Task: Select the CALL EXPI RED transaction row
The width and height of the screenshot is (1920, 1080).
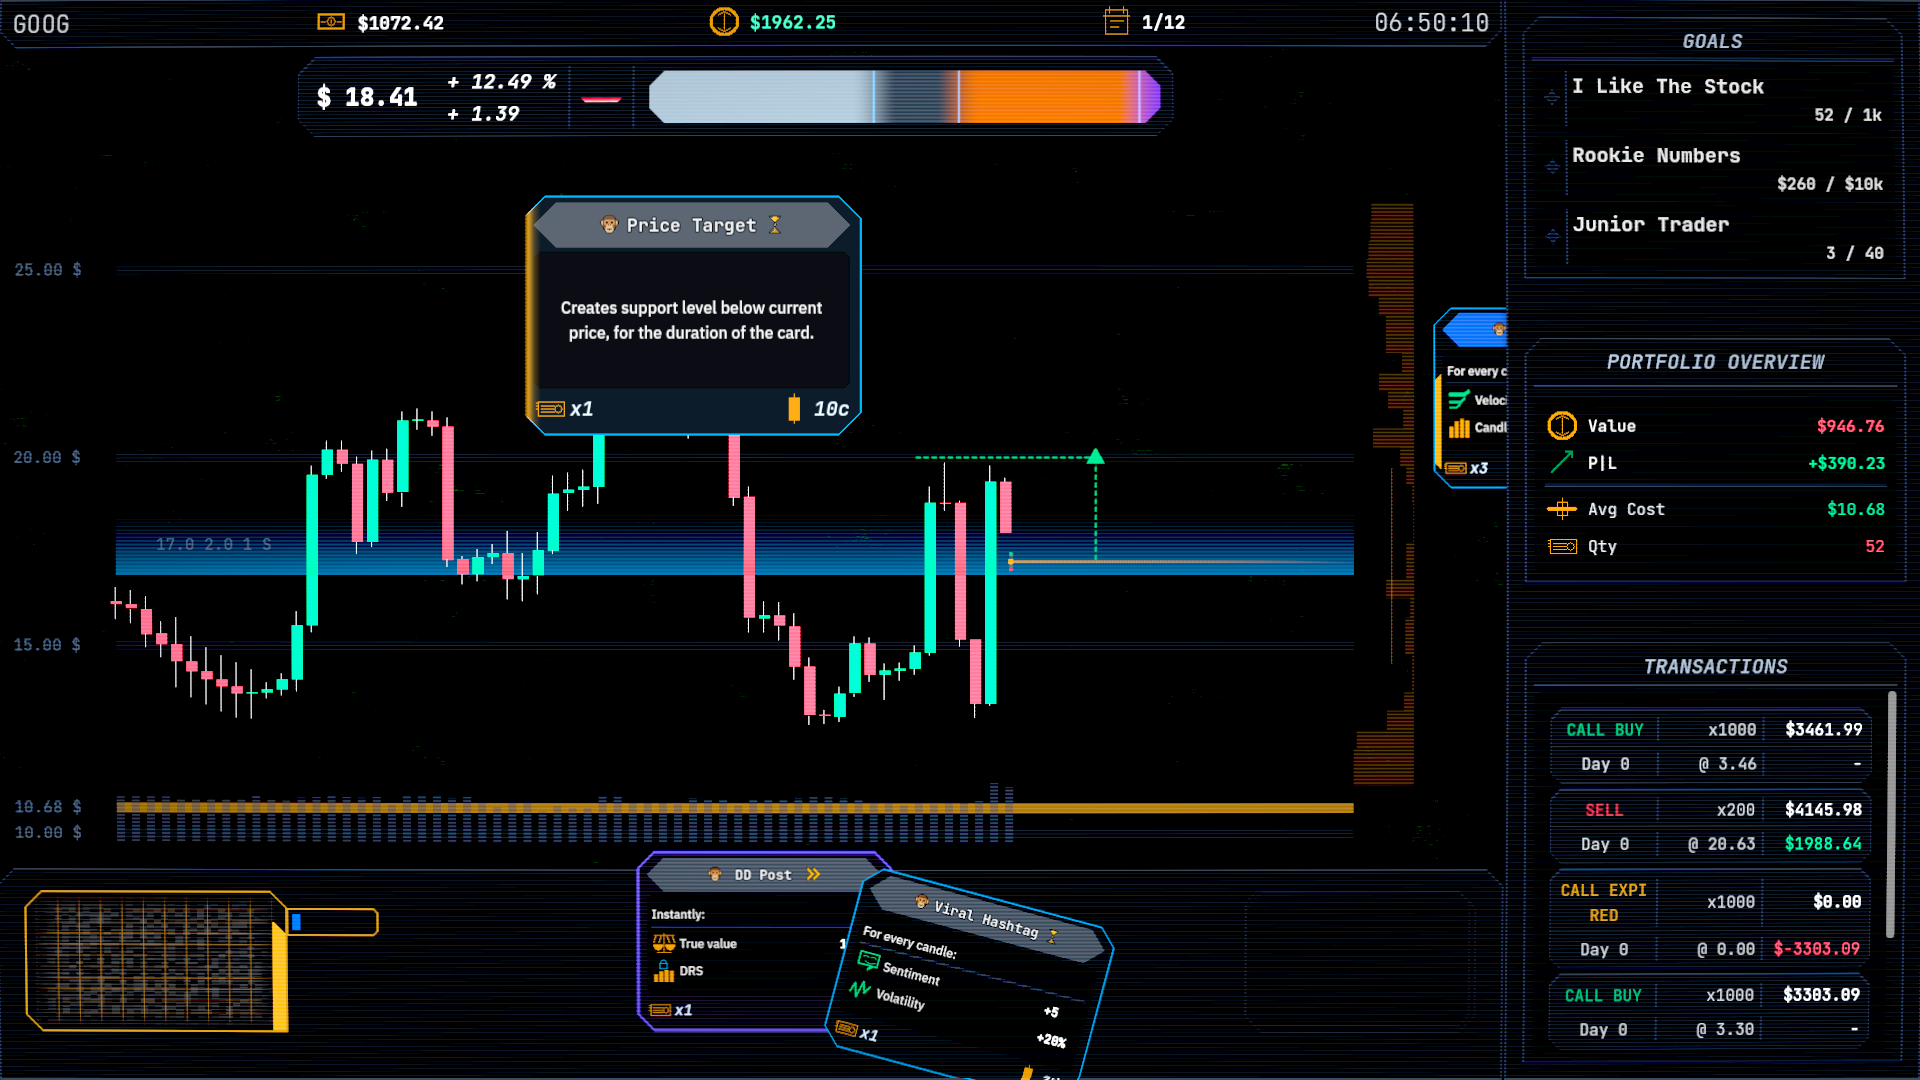Action: pos(1710,919)
